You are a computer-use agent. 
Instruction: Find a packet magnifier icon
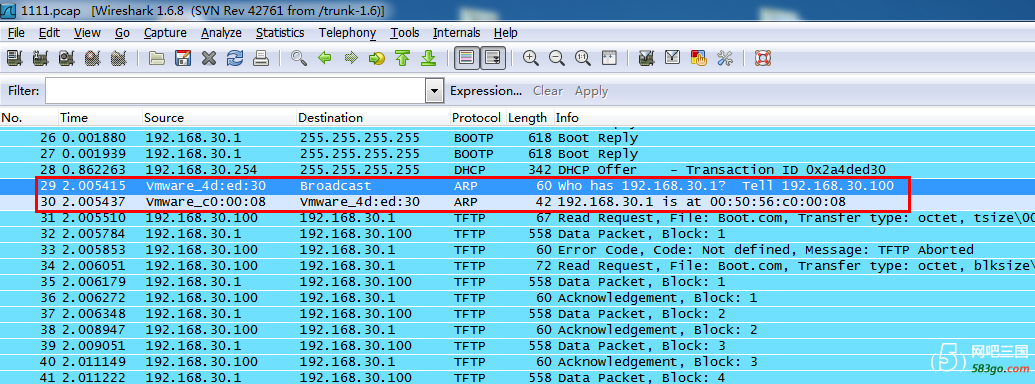tap(299, 58)
